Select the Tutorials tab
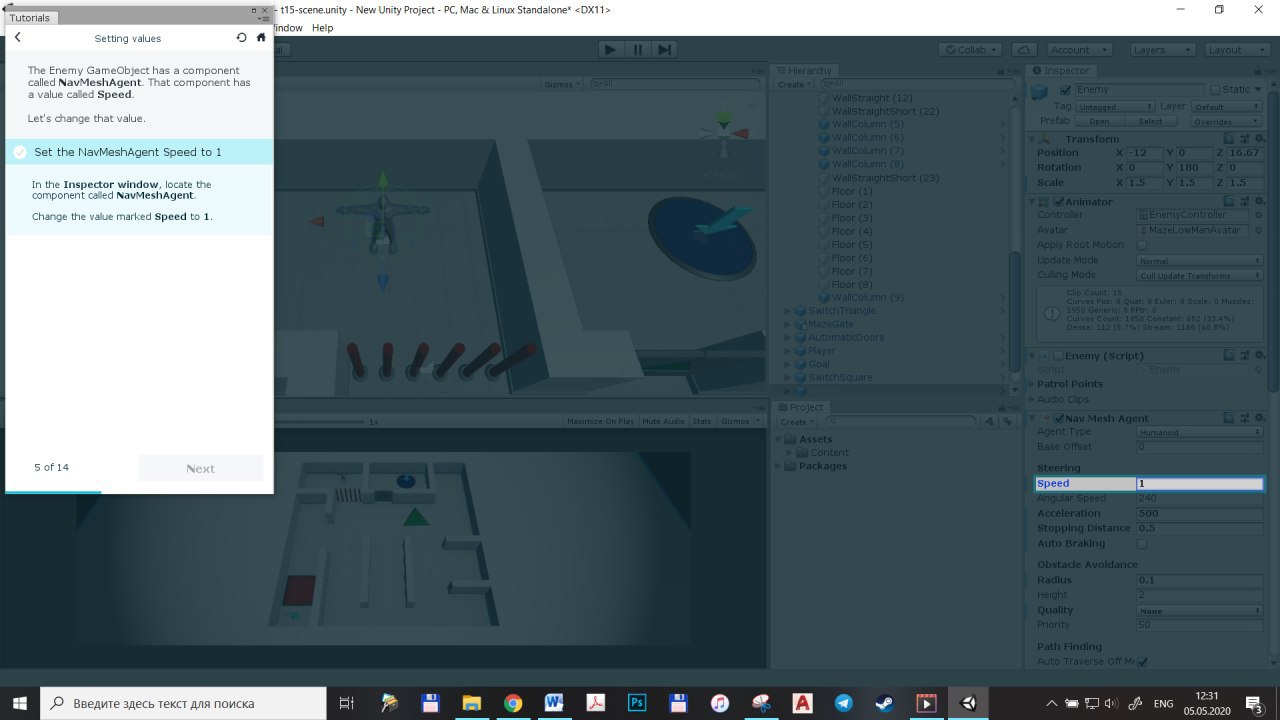The height and width of the screenshot is (720, 1280). 30,17
